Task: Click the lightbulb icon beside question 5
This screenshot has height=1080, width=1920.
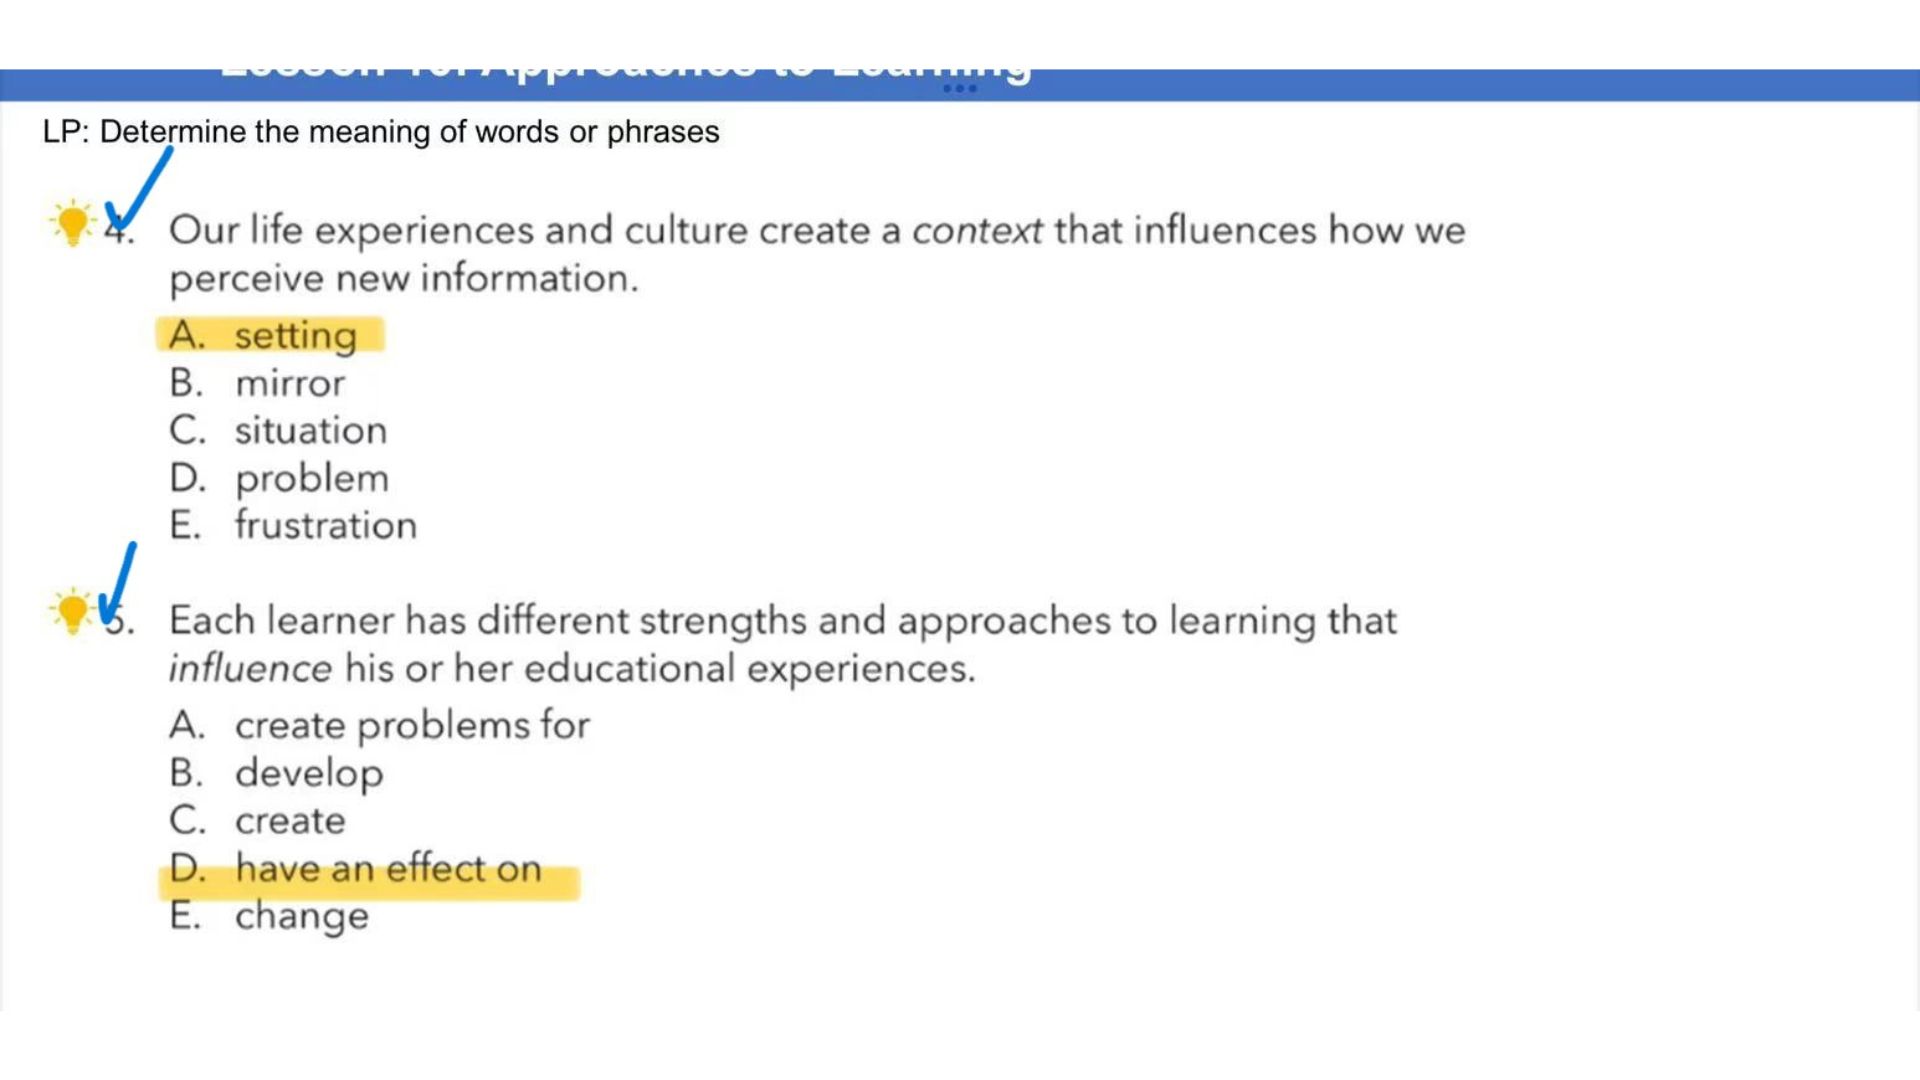Action: click(x=72, y=611)
